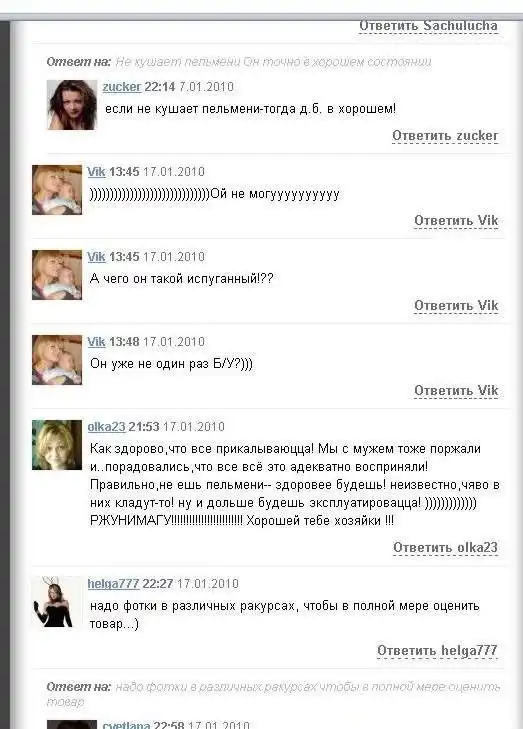
Task: Open olka23's user profile link
Action: [106, 427]
